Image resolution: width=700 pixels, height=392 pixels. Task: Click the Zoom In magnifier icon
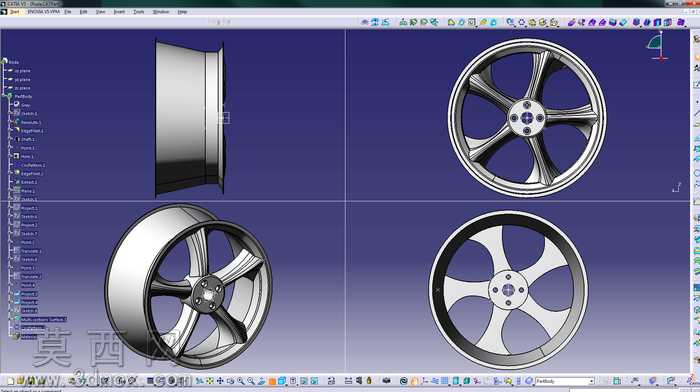241,381
